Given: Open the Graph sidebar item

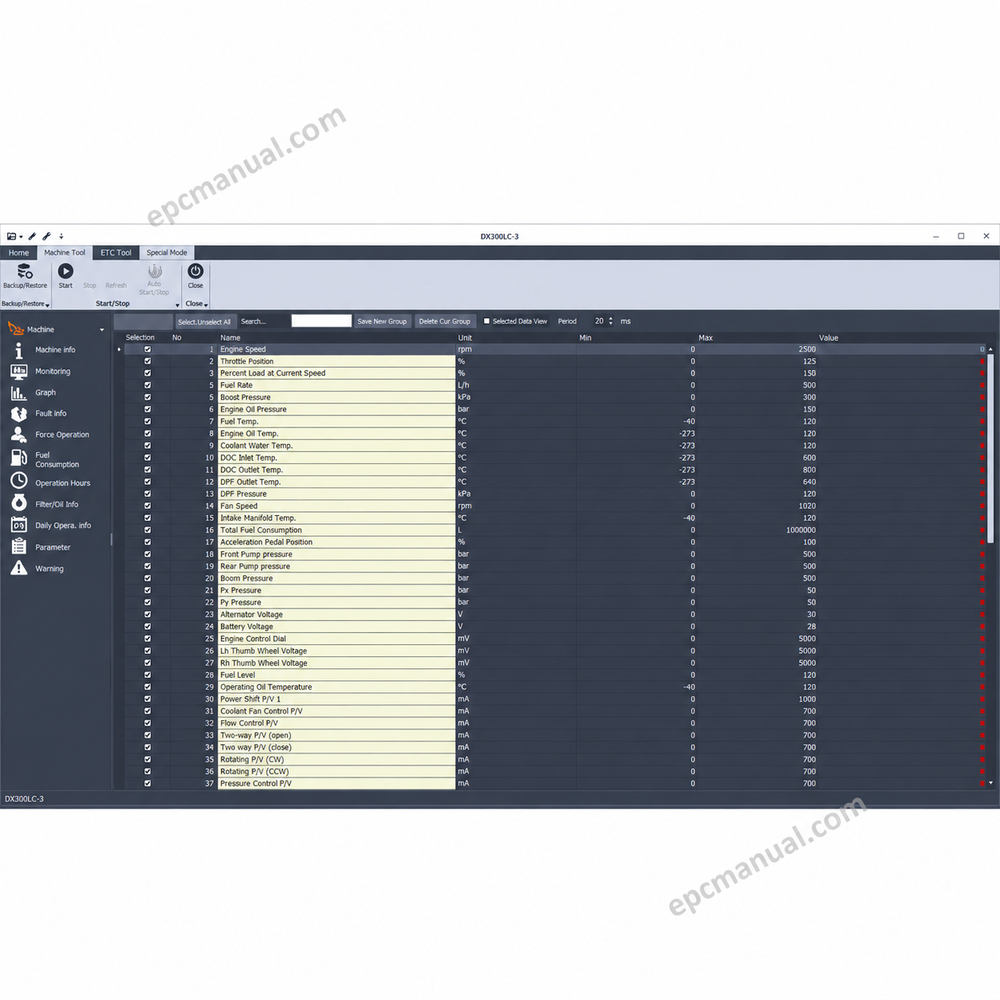Looking at the screenshot, I should click(x=45, y=393).
